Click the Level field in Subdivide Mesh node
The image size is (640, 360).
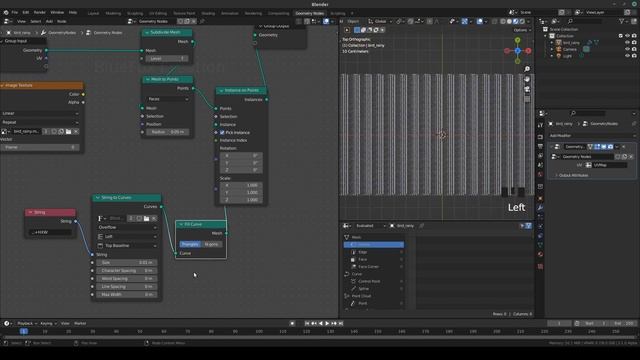tap(167, 58)
